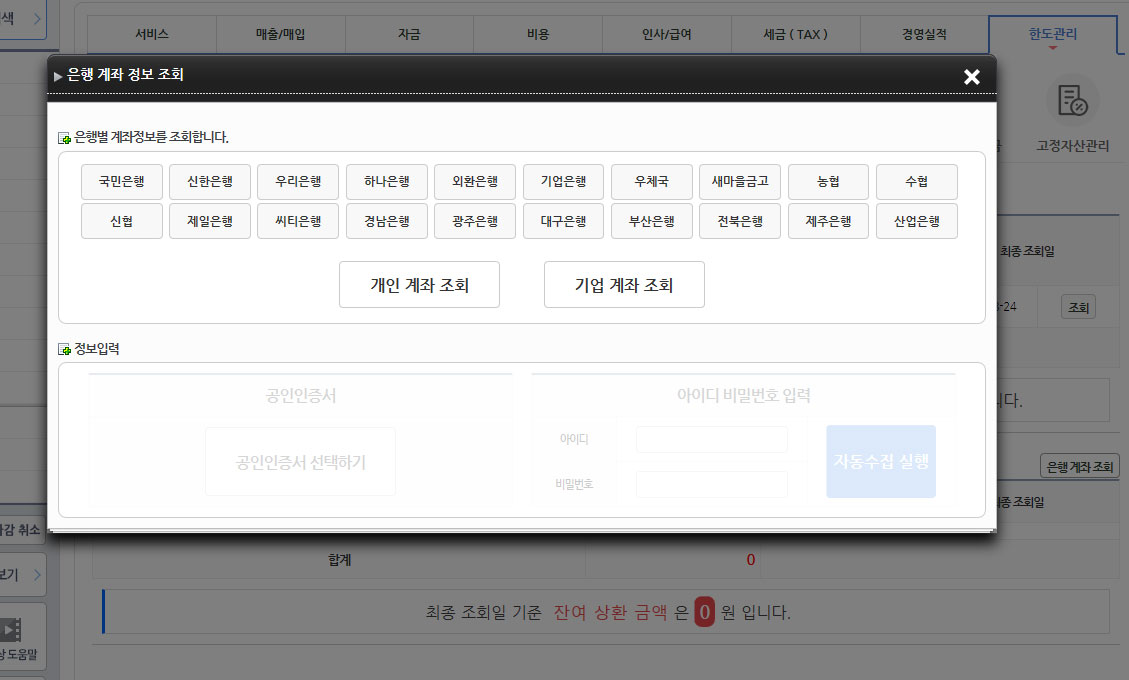Image resolution: width=1129 pixels, height=680 pixels.
Task: Click the 마감 취소 sidebar button
Action: 20,529
